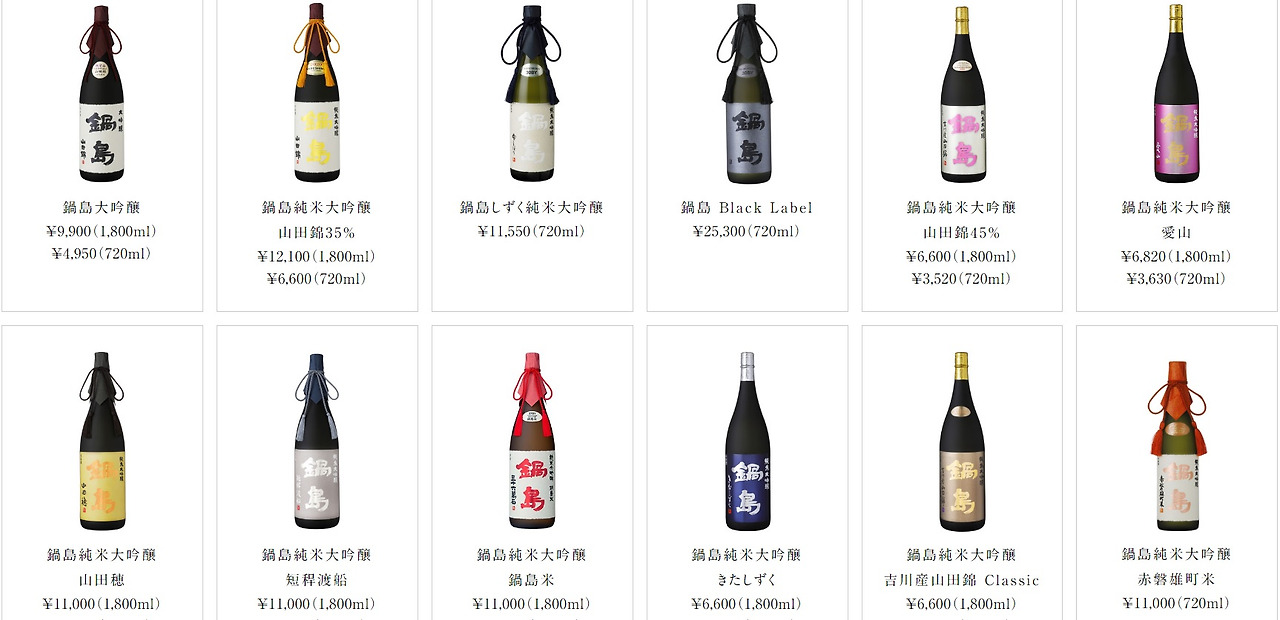Open the 短稈渡船 gray label bottle image
Image resolution: width=1280 pixels, height=620 pixels.
[x=317, y=440]
